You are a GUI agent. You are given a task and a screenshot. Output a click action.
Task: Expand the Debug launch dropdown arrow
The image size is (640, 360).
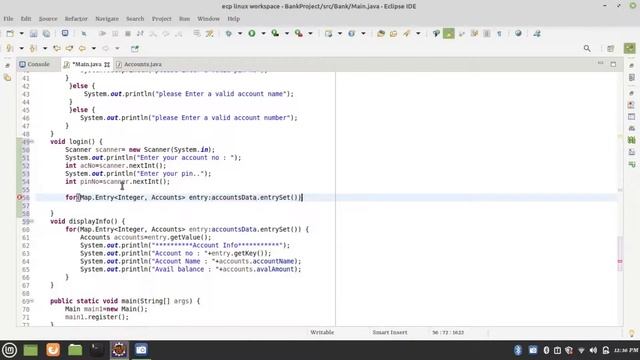240,34
